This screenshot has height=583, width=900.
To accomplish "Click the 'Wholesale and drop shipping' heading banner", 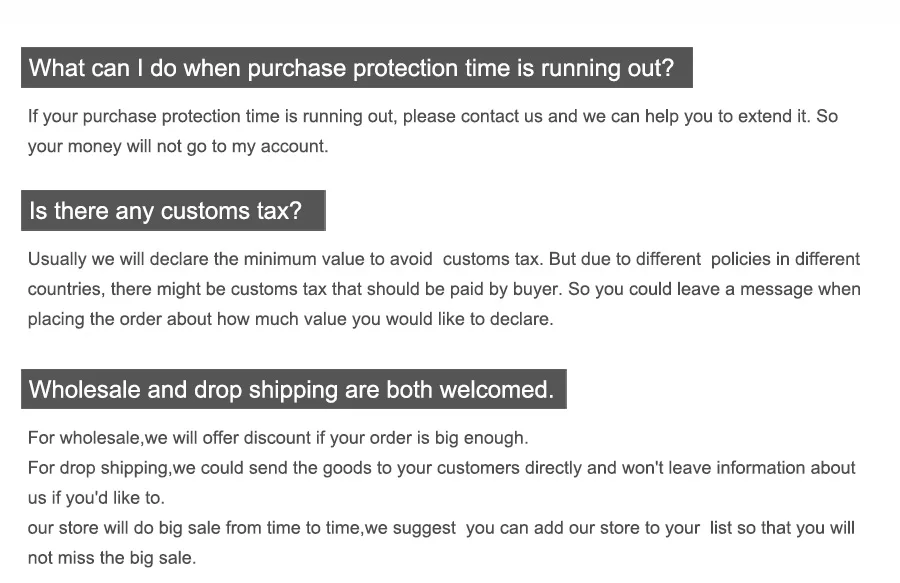I will point(294,389).
